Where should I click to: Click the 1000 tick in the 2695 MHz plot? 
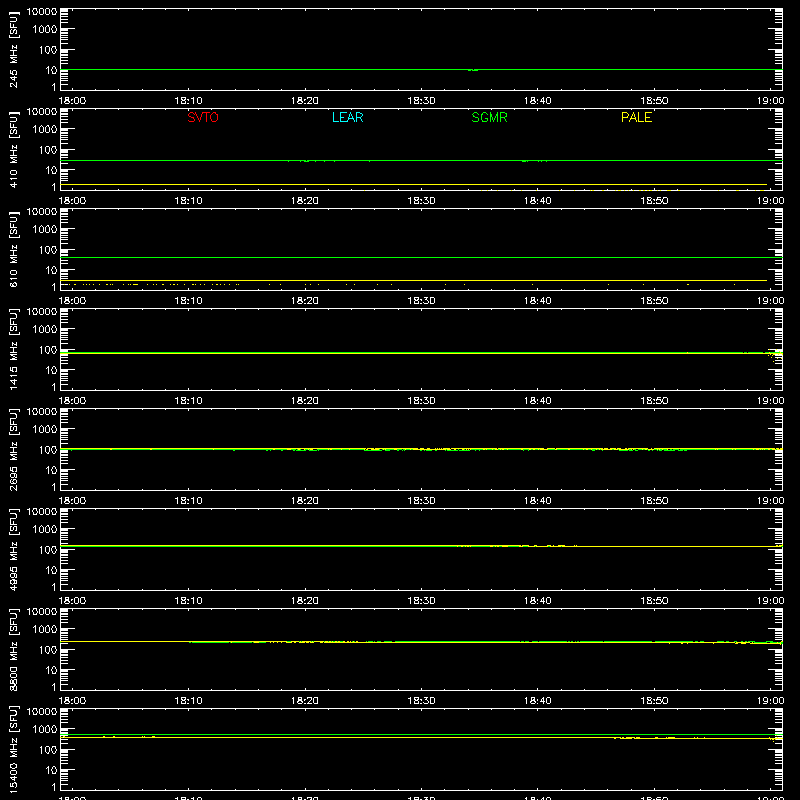pos(45,430)
